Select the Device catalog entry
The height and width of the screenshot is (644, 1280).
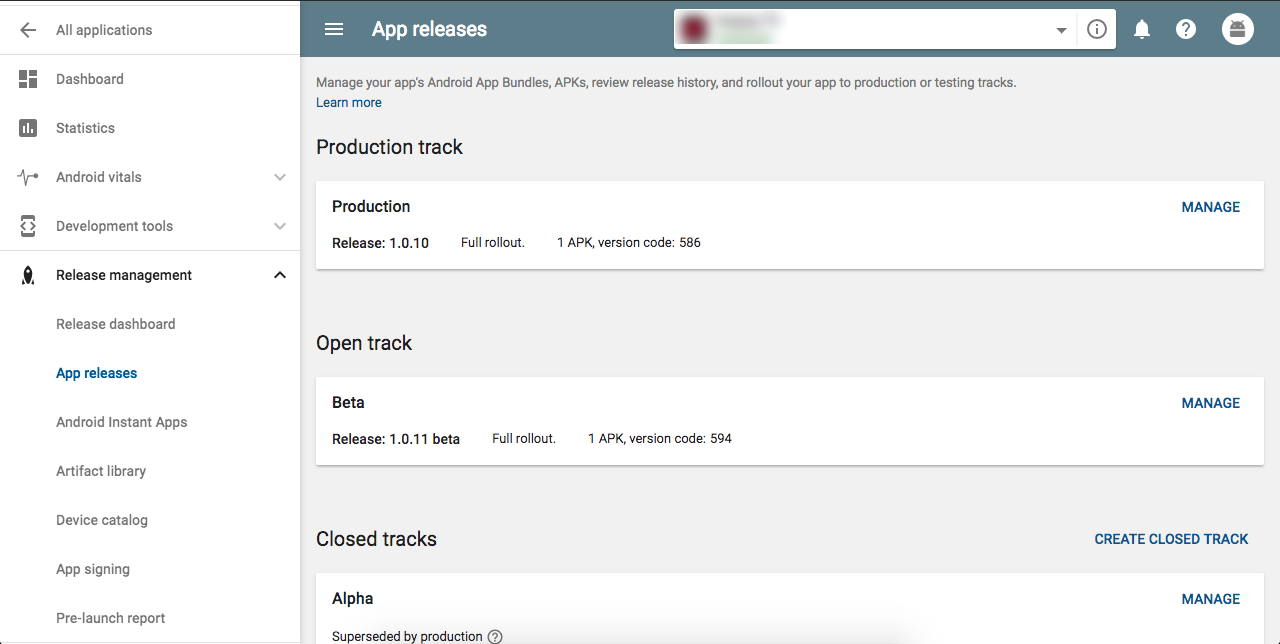click(x=102, y=520)
